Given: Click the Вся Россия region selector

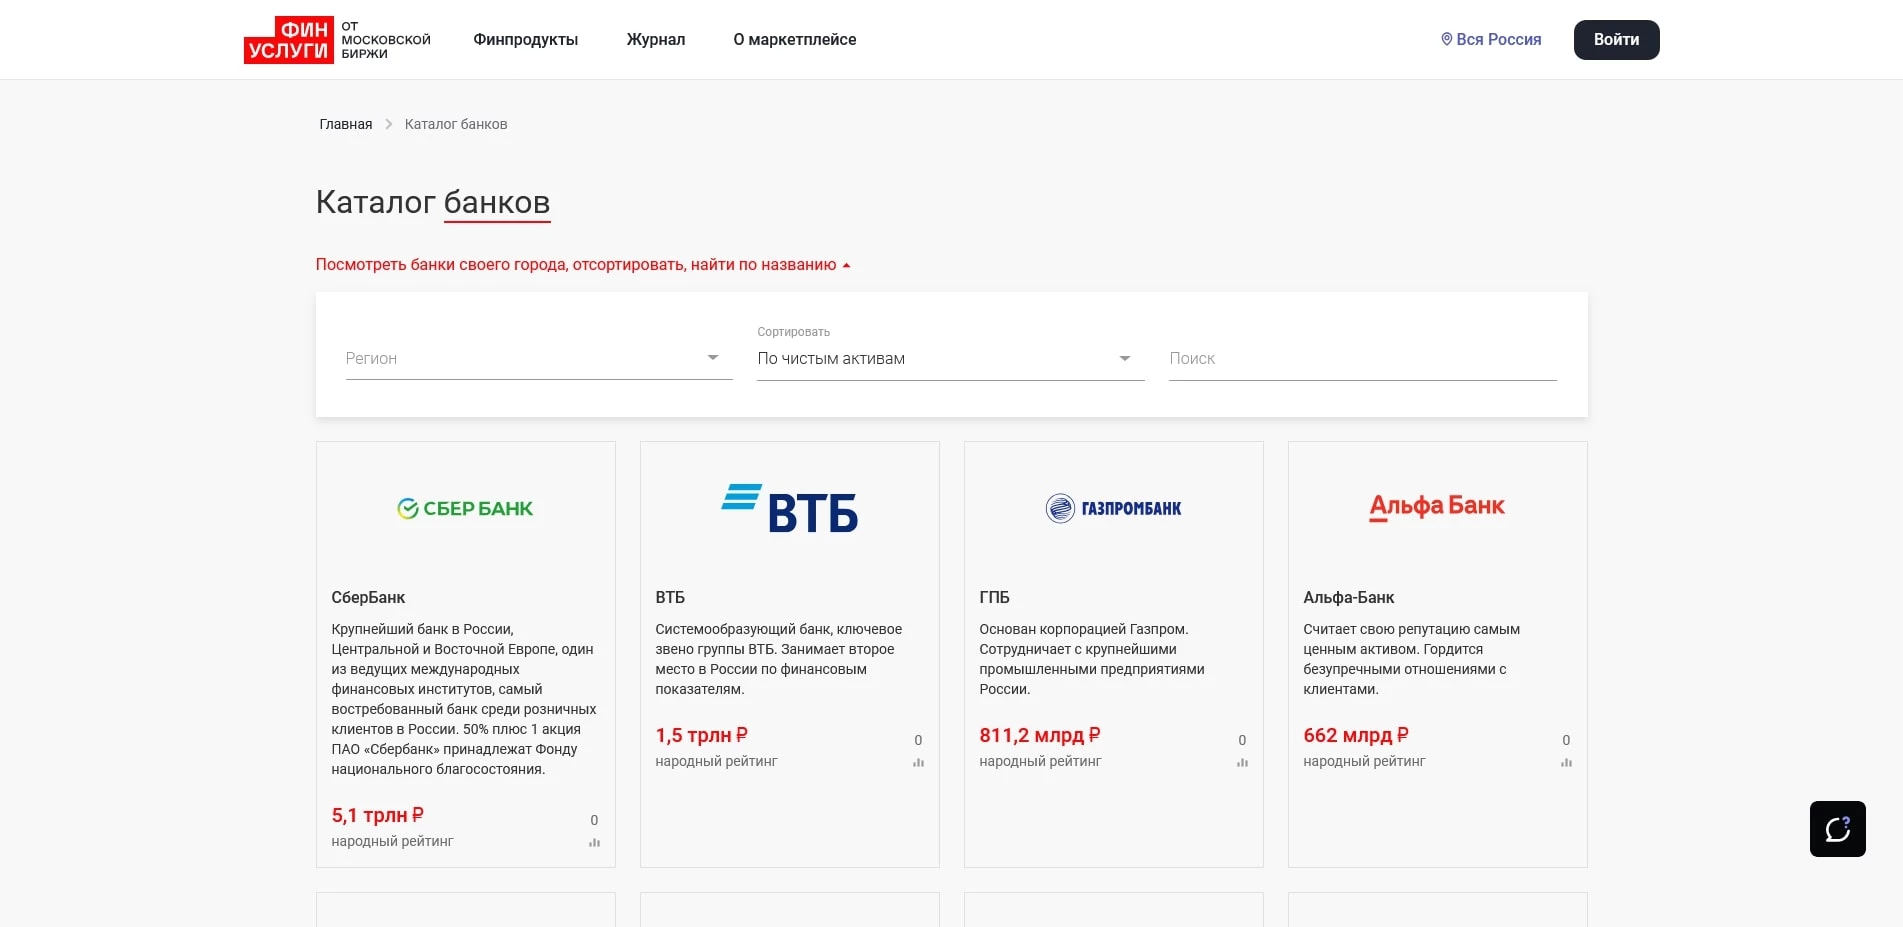Looking at the screenshot, I should point(1498,39).
